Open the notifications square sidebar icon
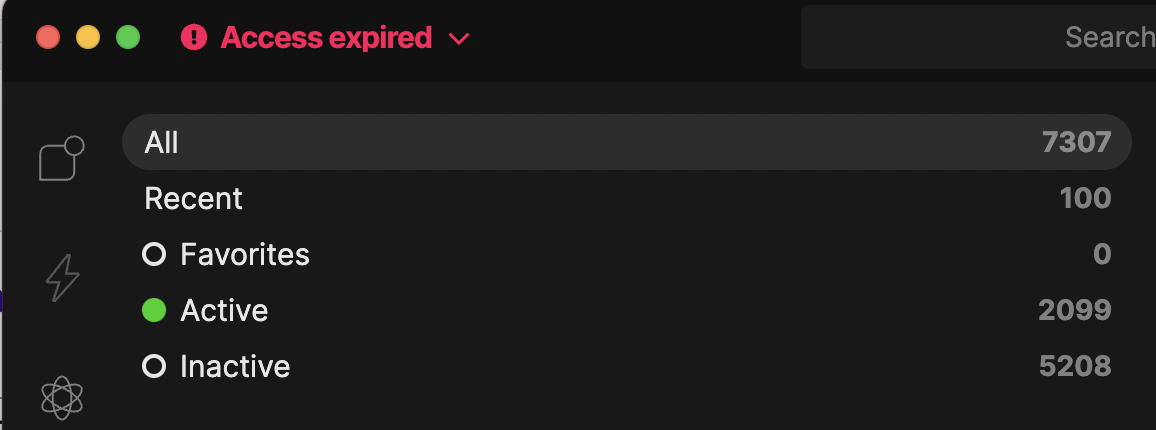 [61, 159]
